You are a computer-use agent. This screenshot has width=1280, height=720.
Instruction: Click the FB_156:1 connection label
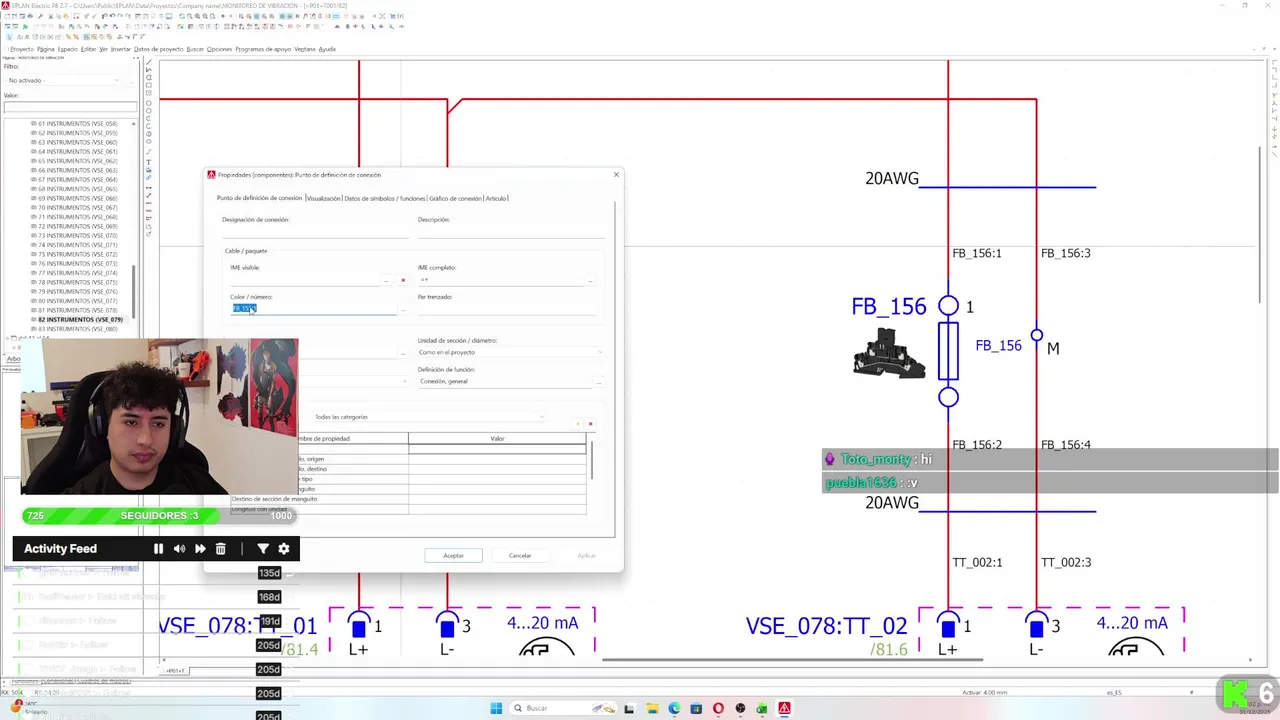click(976, 253)
